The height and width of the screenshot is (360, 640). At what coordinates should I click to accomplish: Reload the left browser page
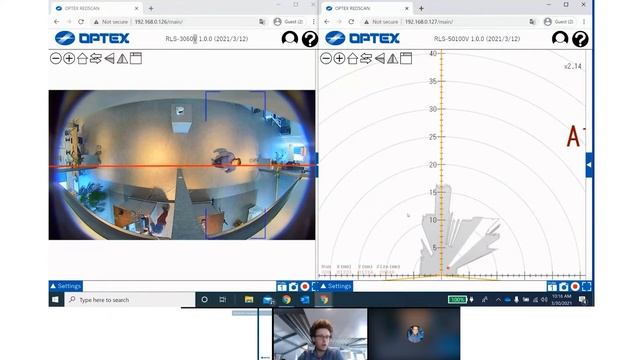[81, 22]
